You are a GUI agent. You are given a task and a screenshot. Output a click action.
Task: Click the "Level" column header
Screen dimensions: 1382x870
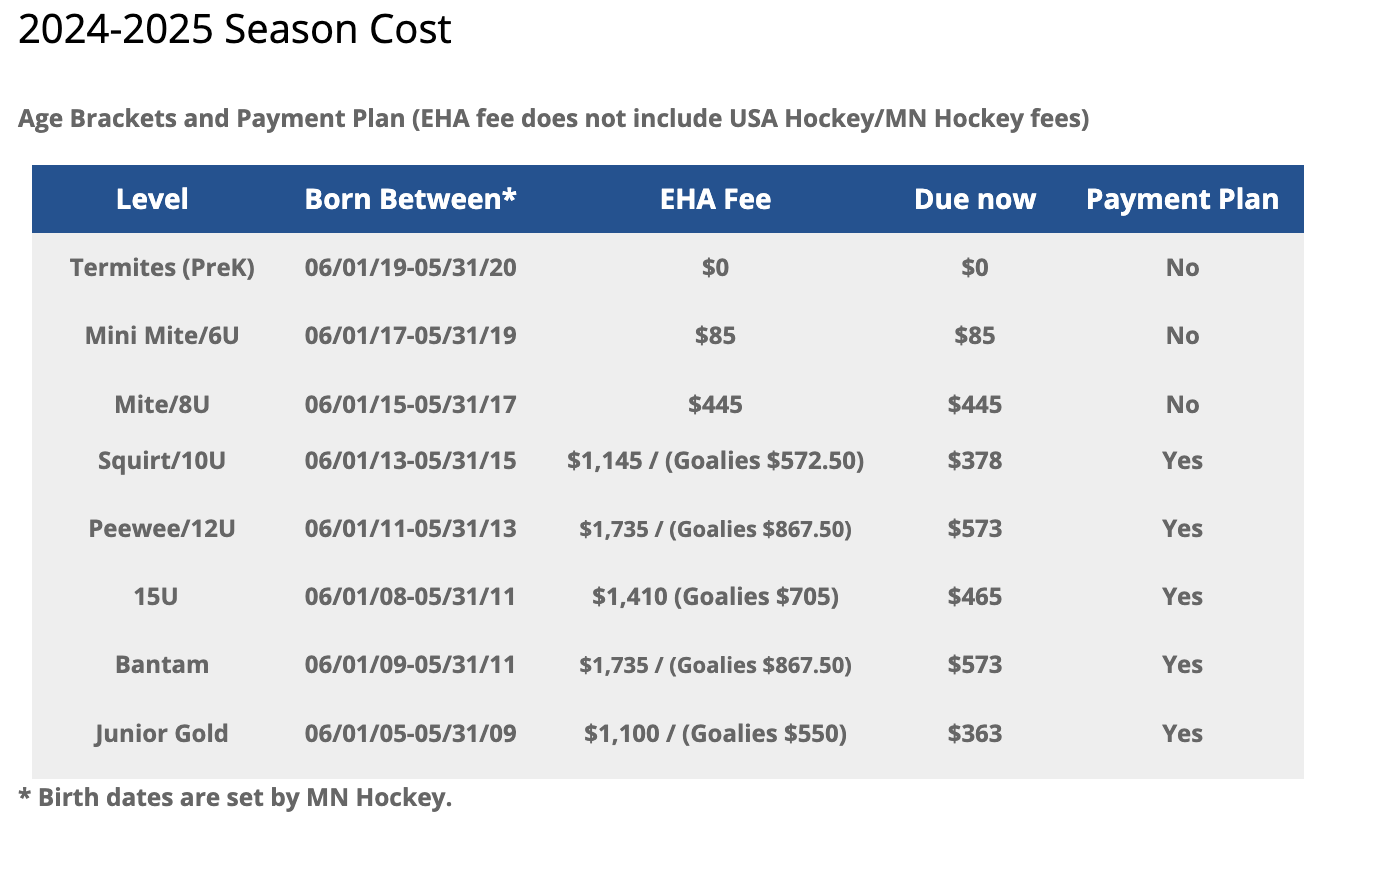[x=152, y=199]
